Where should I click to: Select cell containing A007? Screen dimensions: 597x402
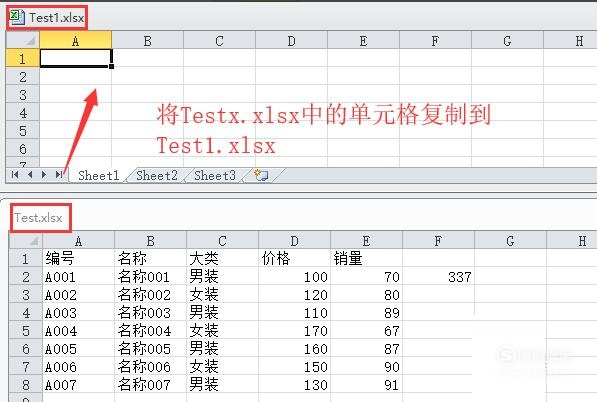point(78,384)
